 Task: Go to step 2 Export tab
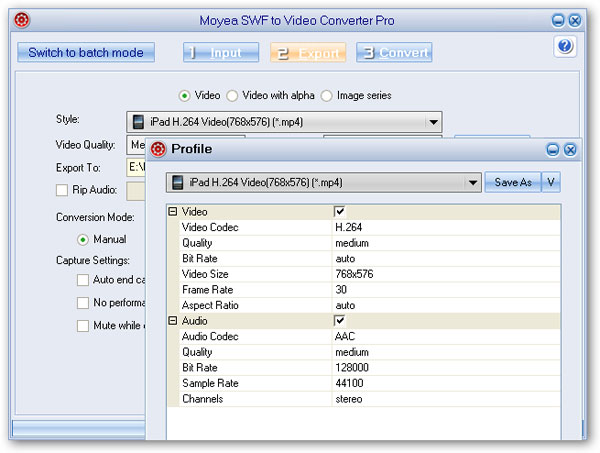[308, 52]
